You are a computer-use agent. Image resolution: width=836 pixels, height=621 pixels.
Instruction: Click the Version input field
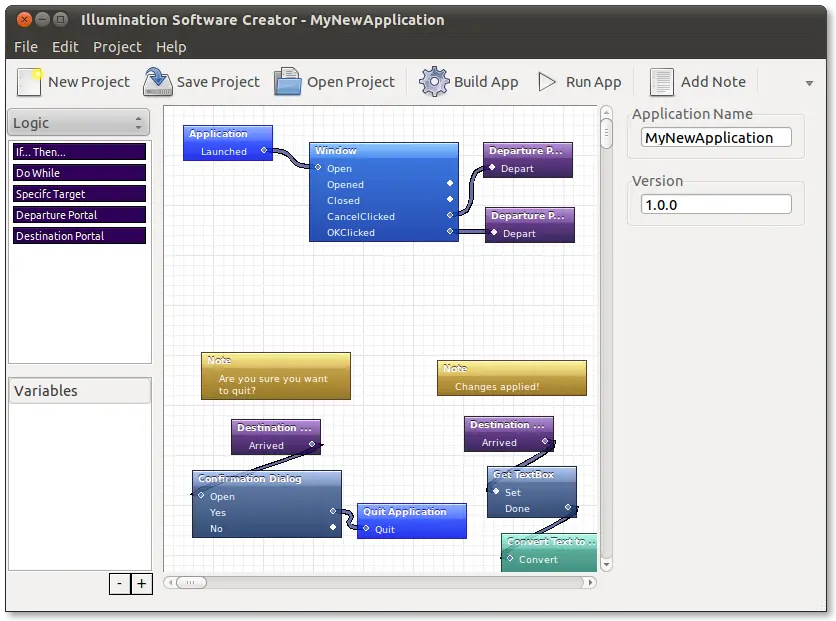pyautogui.click(x=716, y=204)
